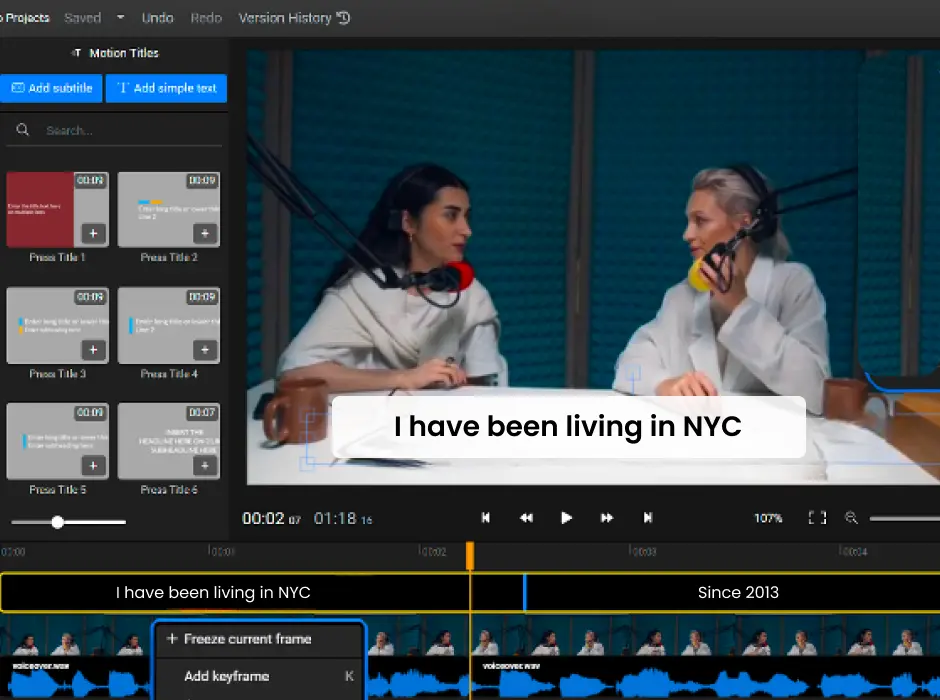Rewind the playback
The height and width of the screenshot is (700, 940).
(526, 518)
